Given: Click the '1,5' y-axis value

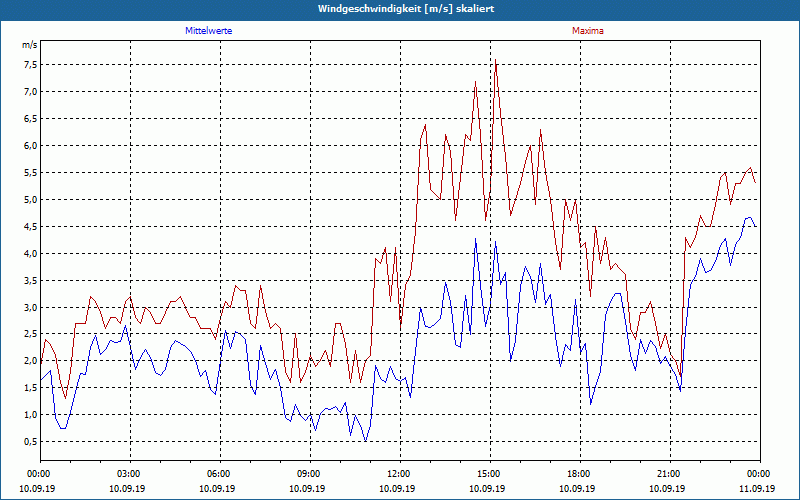Looking at the screenshot, I should pyautogui.click(x=30, y=388).
